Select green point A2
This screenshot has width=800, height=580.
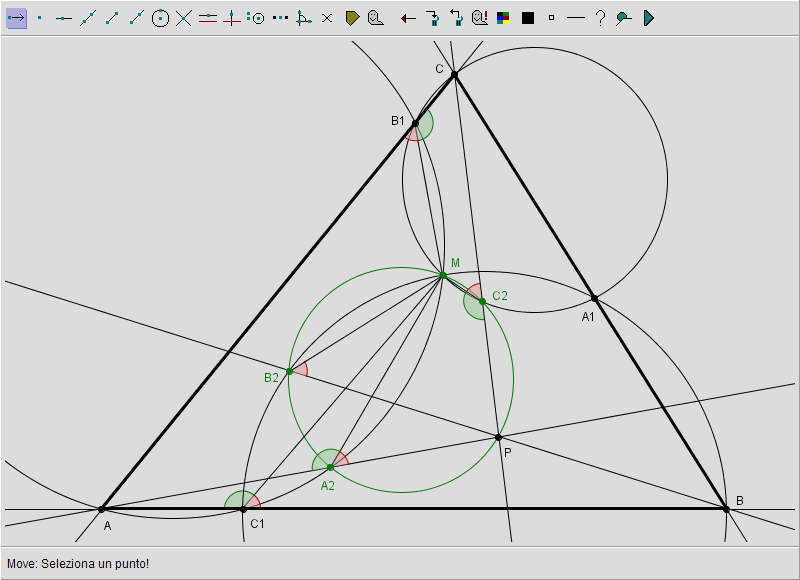[330, 467]
